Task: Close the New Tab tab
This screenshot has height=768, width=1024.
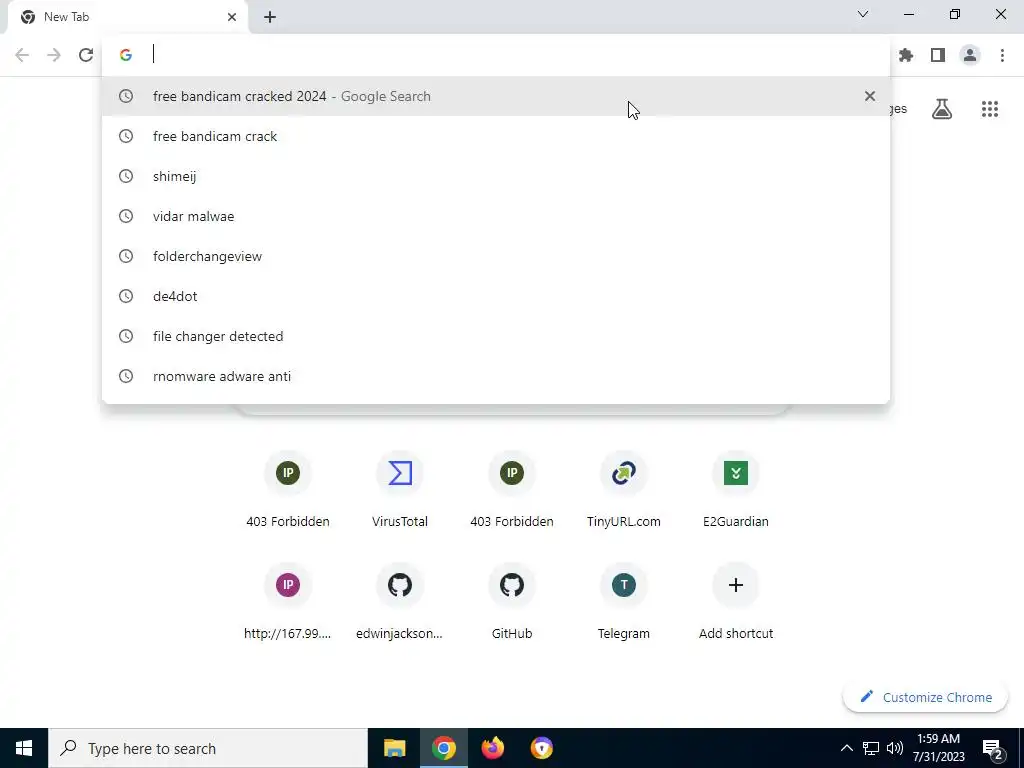Action: (232, 17)
